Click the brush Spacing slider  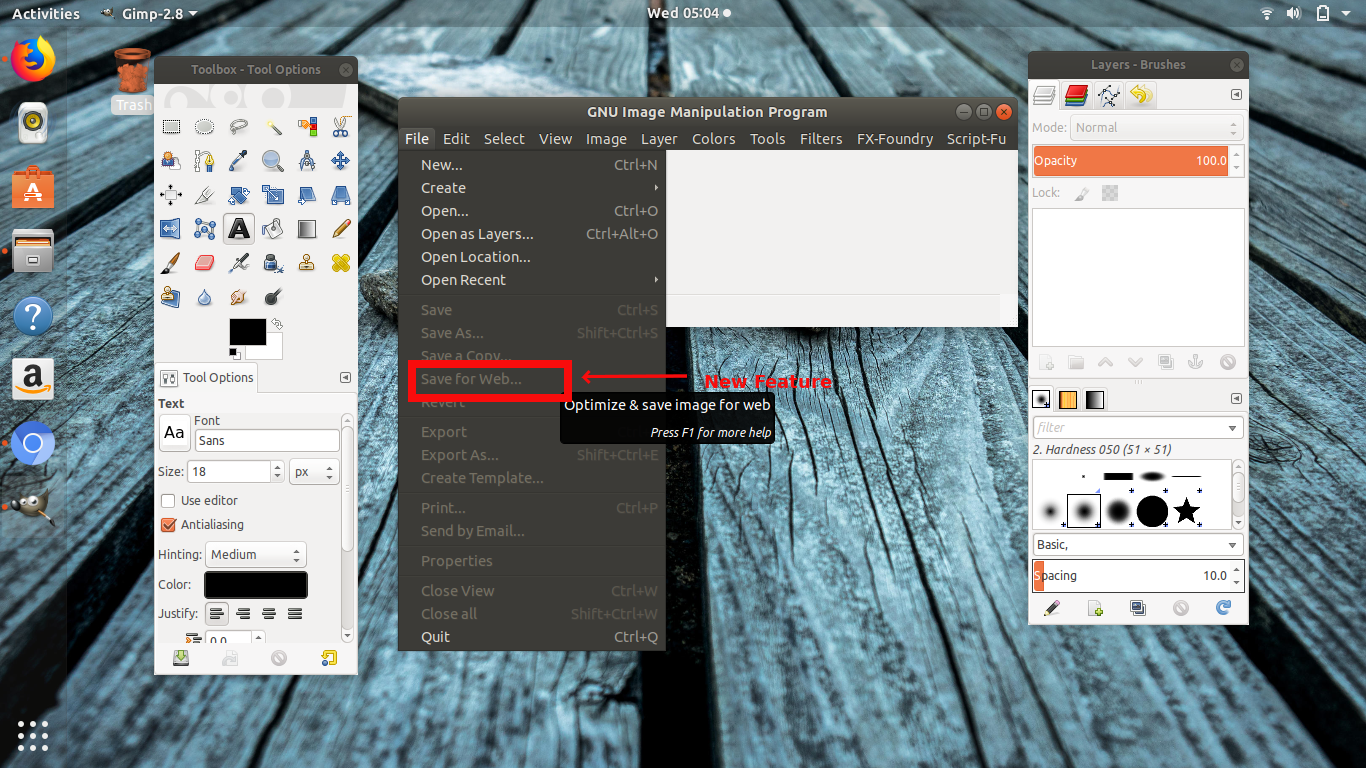(x=1131, y=576)
